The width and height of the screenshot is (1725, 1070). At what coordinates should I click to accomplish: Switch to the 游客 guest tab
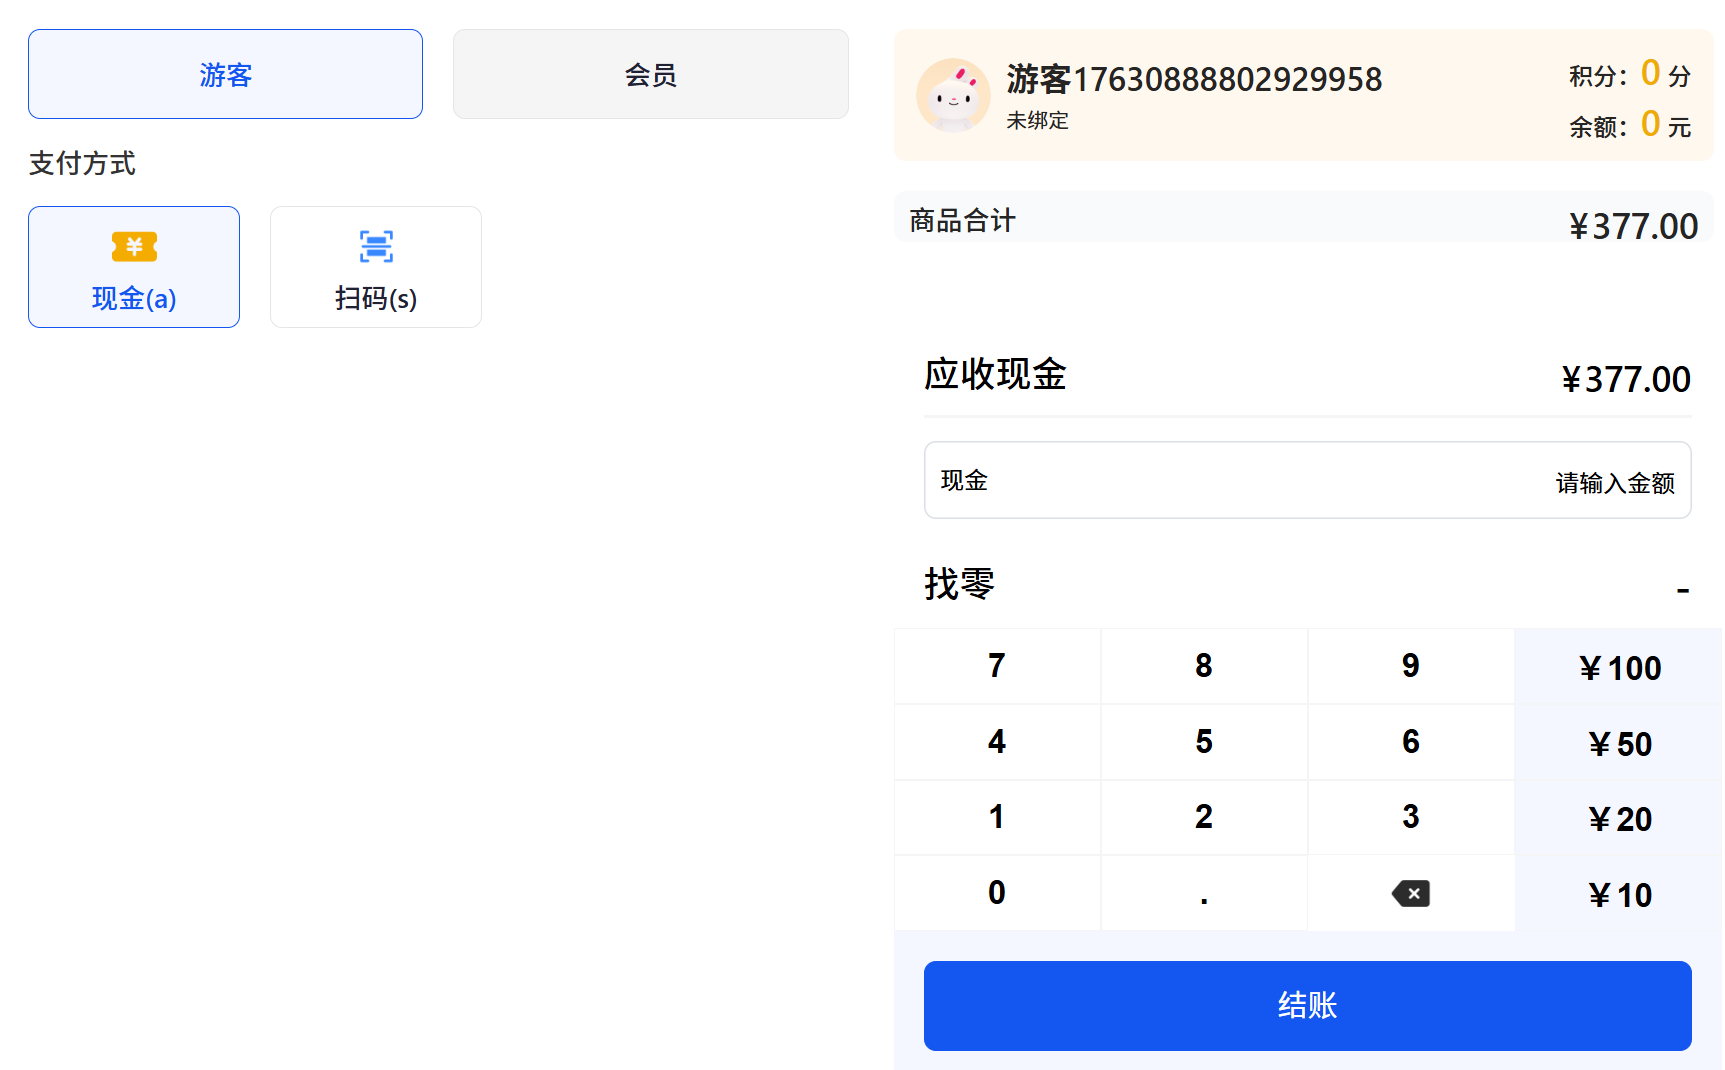tap(225, 75)
